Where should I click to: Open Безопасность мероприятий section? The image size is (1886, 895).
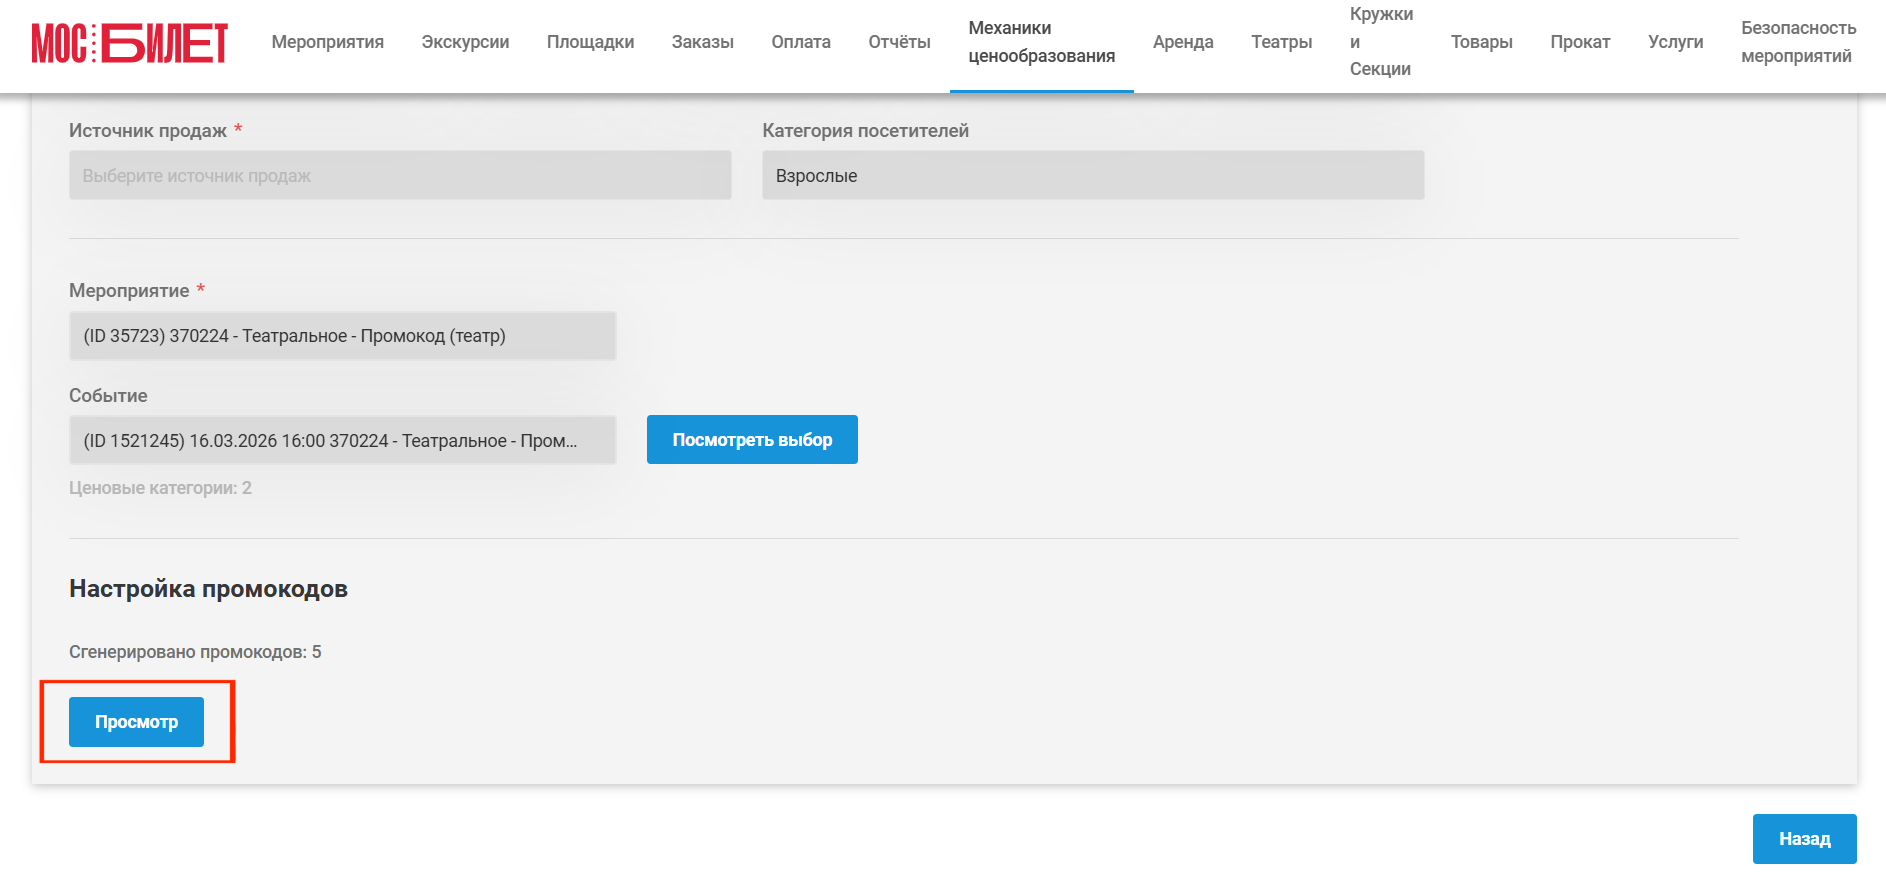point(1798,42)
